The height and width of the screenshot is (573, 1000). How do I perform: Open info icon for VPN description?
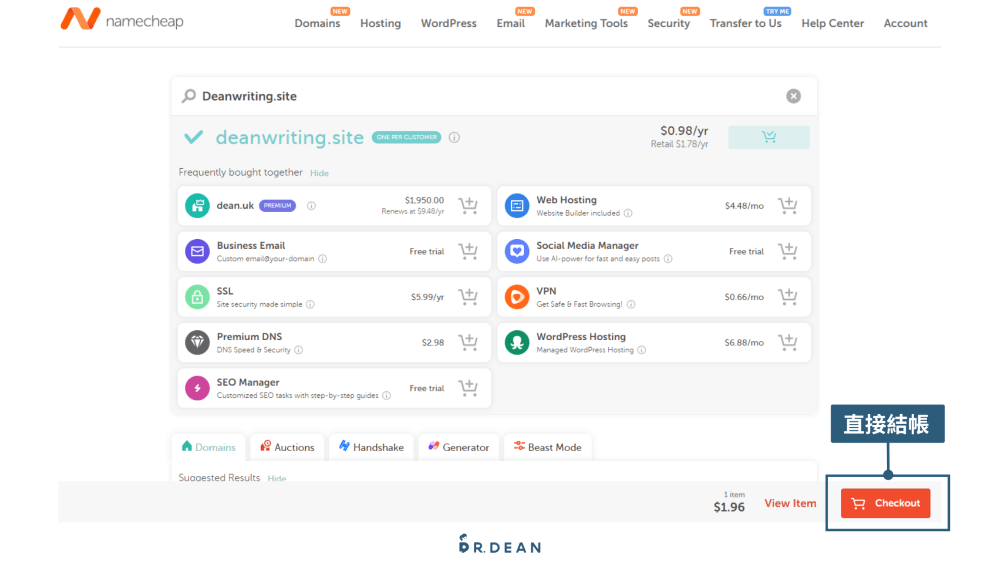[631, 304]
